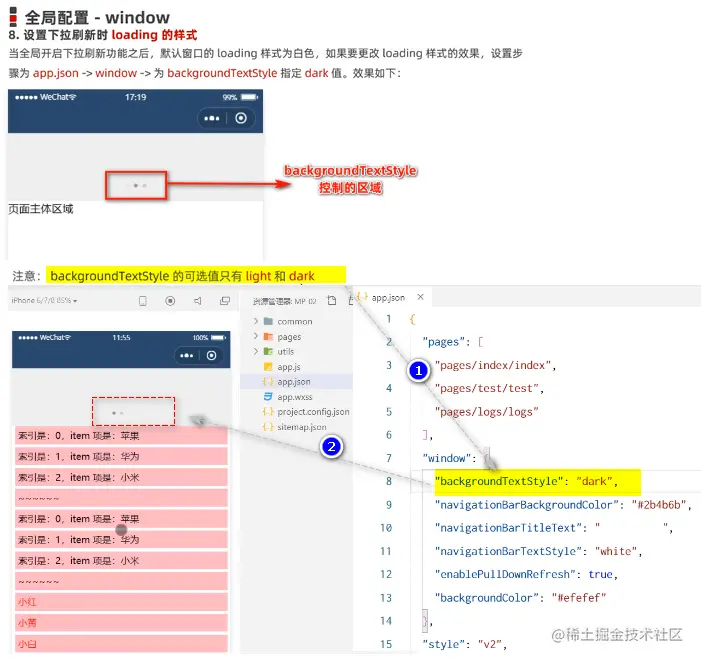Viewport: 701px width, 661px height.
Task: Click the "backgroundTextStyle": "dark" code line
Action: [x=526, y=481]
